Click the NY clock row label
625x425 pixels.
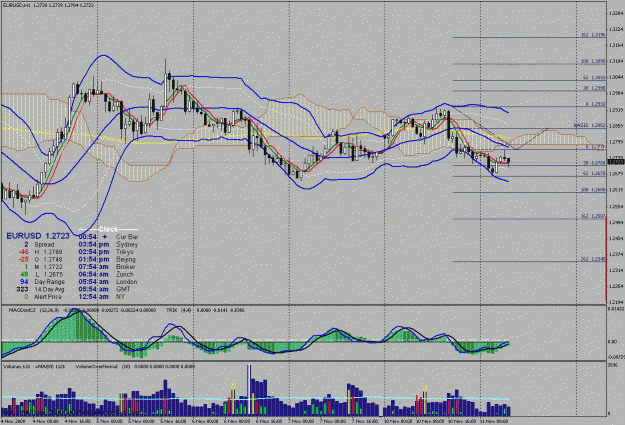(120, 297)
